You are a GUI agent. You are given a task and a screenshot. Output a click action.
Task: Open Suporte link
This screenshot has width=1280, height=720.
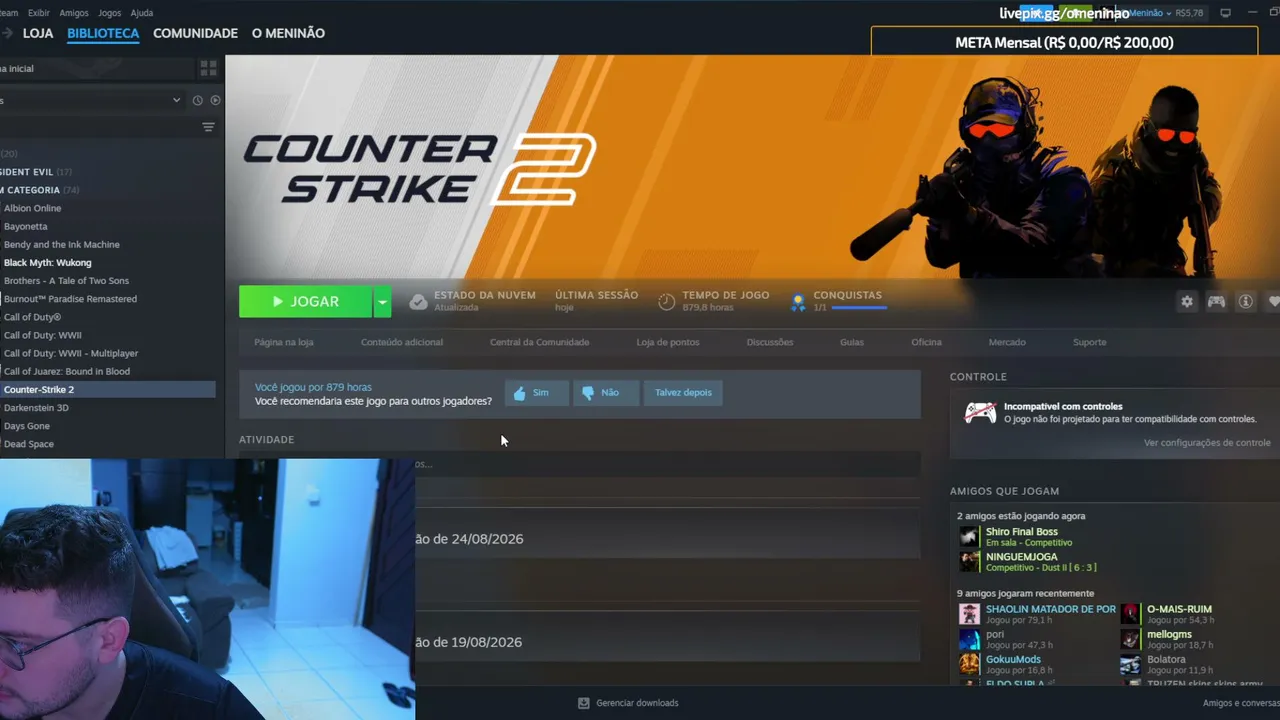click(1090, 342)
